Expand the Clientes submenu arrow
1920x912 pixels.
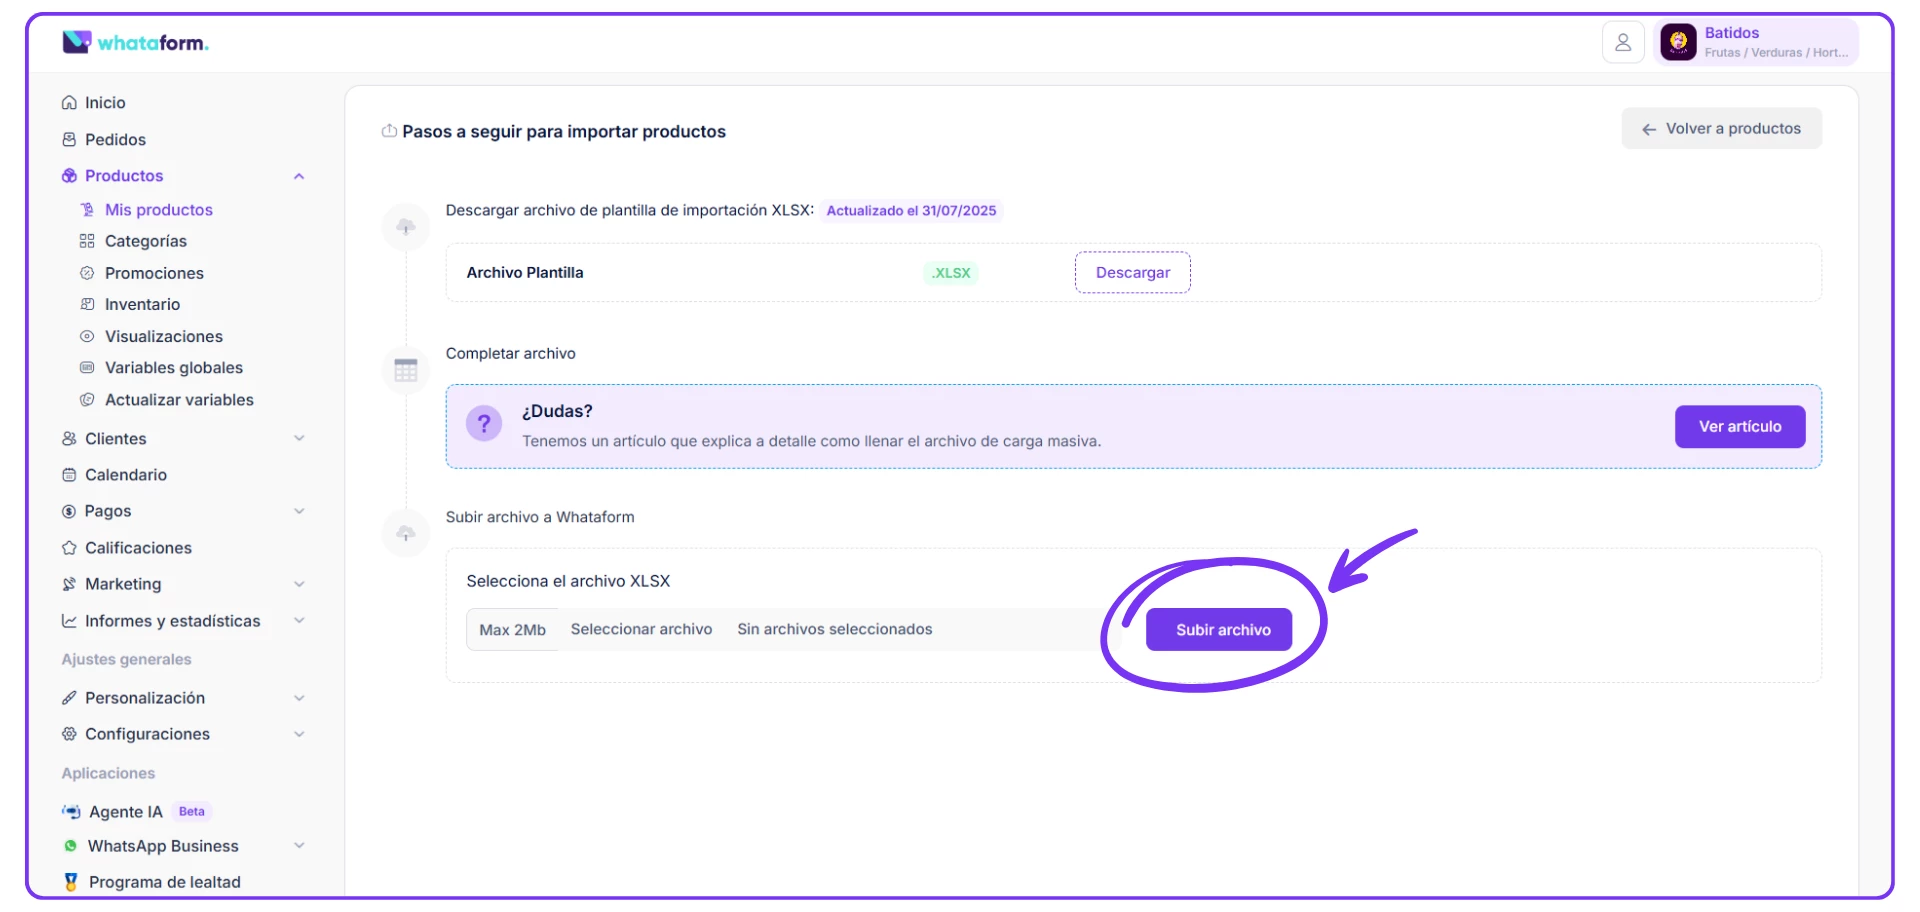[298, 439]
